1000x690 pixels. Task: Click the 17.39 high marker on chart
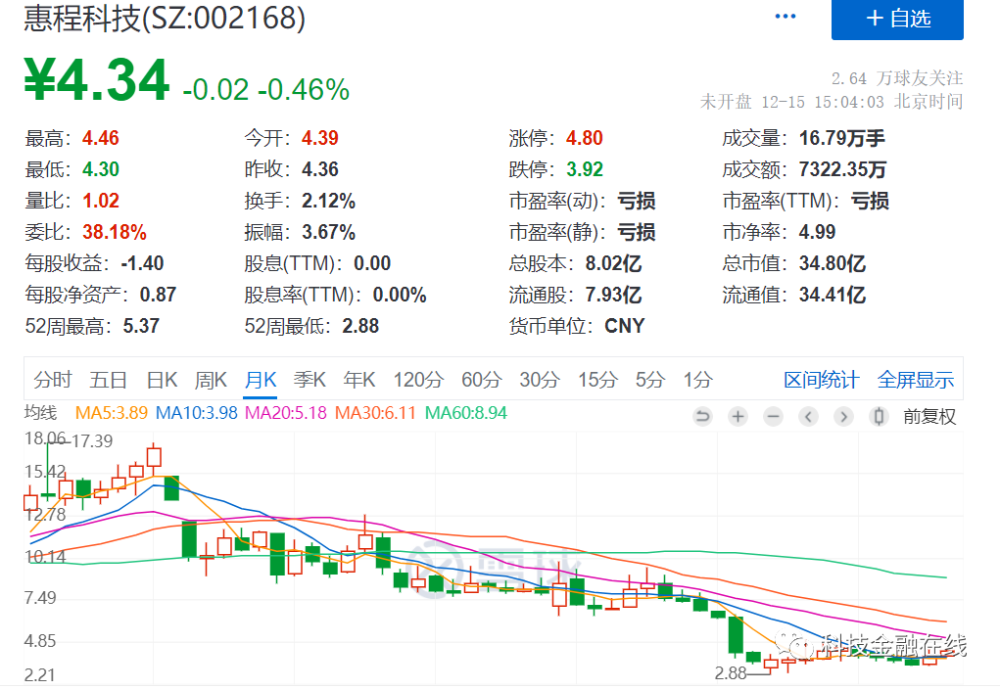[92, 441]
